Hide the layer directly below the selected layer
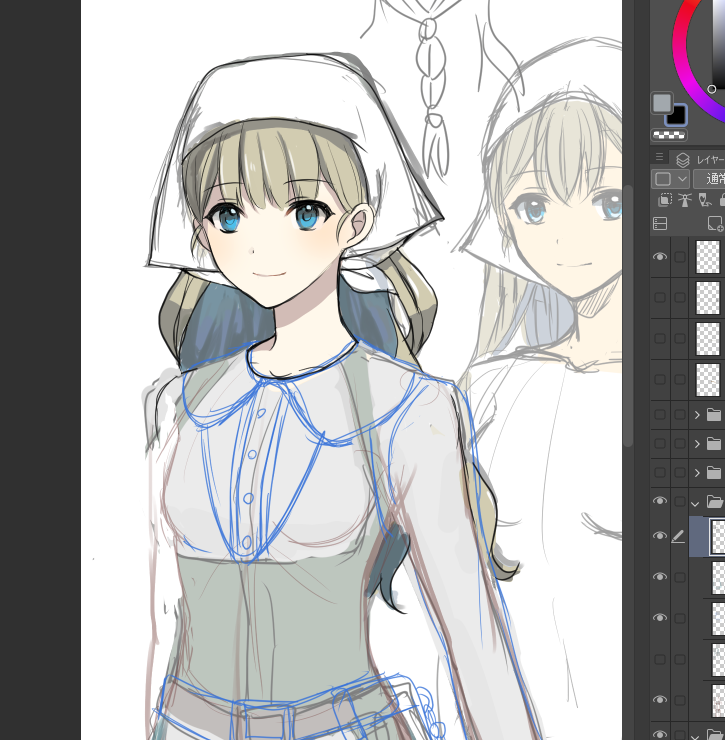 (660, 577)
